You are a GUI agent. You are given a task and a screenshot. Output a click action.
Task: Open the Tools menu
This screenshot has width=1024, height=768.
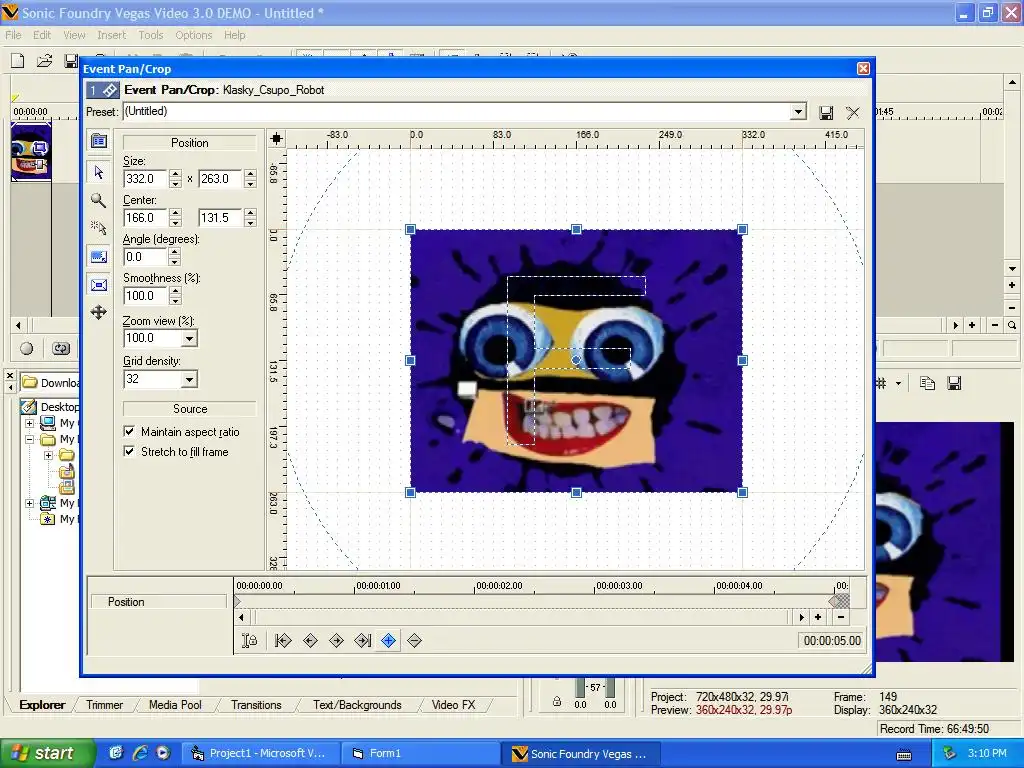(150, 35)
